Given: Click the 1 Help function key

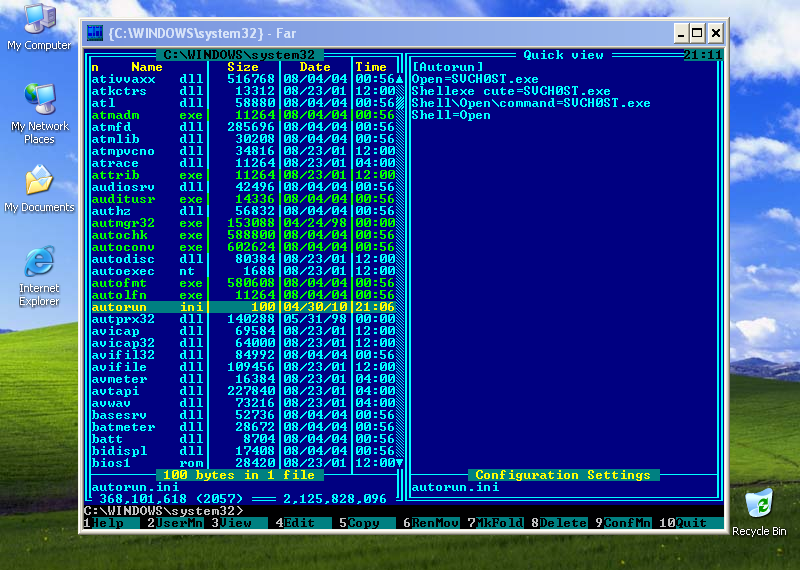Looking at the screenshot, I should point(111,523).
